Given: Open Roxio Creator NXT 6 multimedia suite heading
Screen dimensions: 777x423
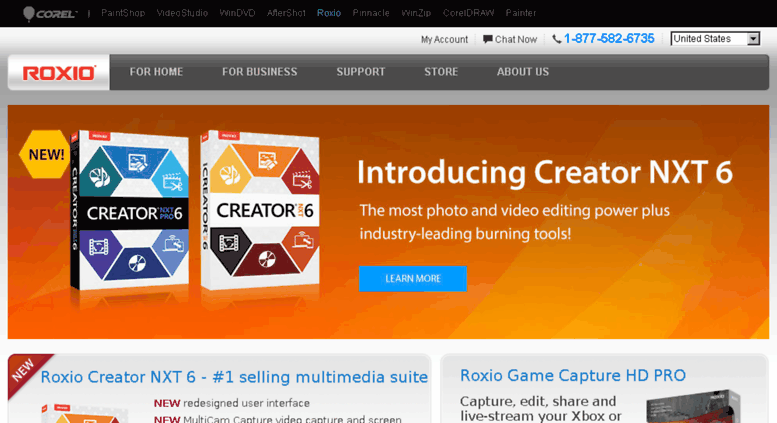Looking at the screenshot, I should tap(234, 377).
